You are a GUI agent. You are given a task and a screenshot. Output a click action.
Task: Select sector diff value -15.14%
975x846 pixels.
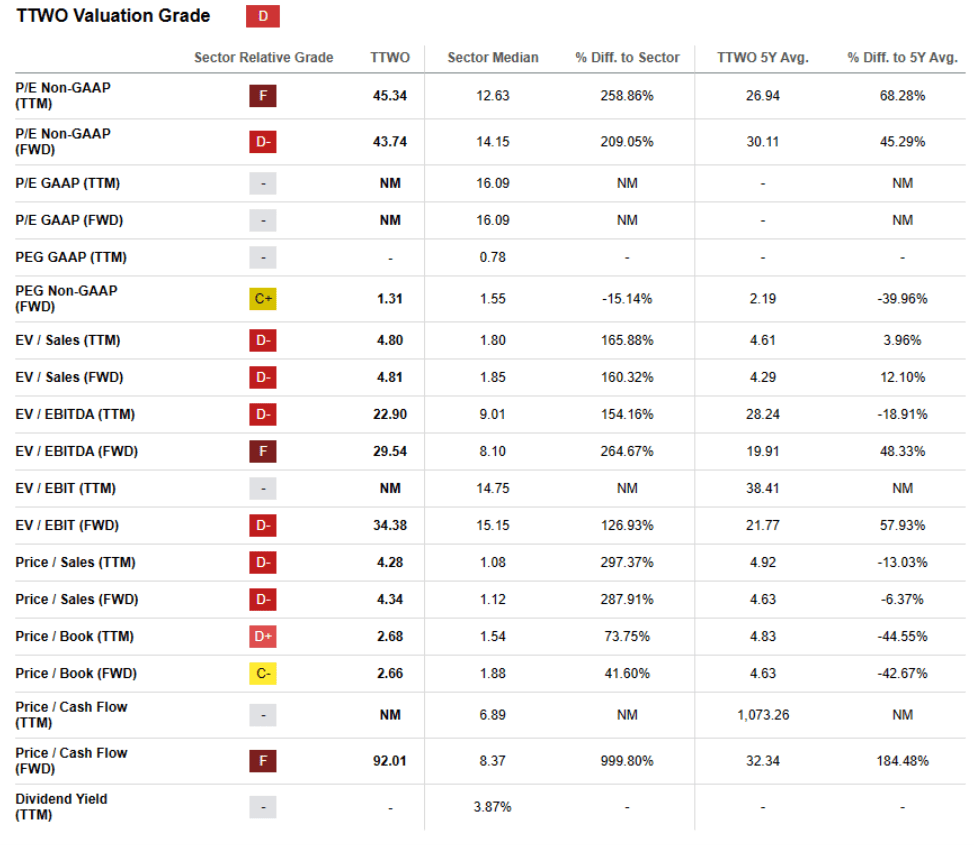coord(627,299)
